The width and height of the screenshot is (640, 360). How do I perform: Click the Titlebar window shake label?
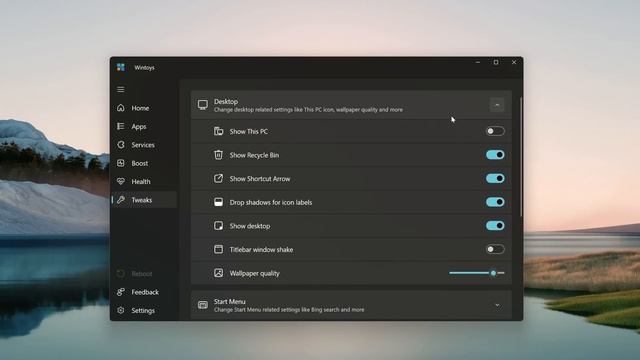pyautogui.click(x=261, y=250)
